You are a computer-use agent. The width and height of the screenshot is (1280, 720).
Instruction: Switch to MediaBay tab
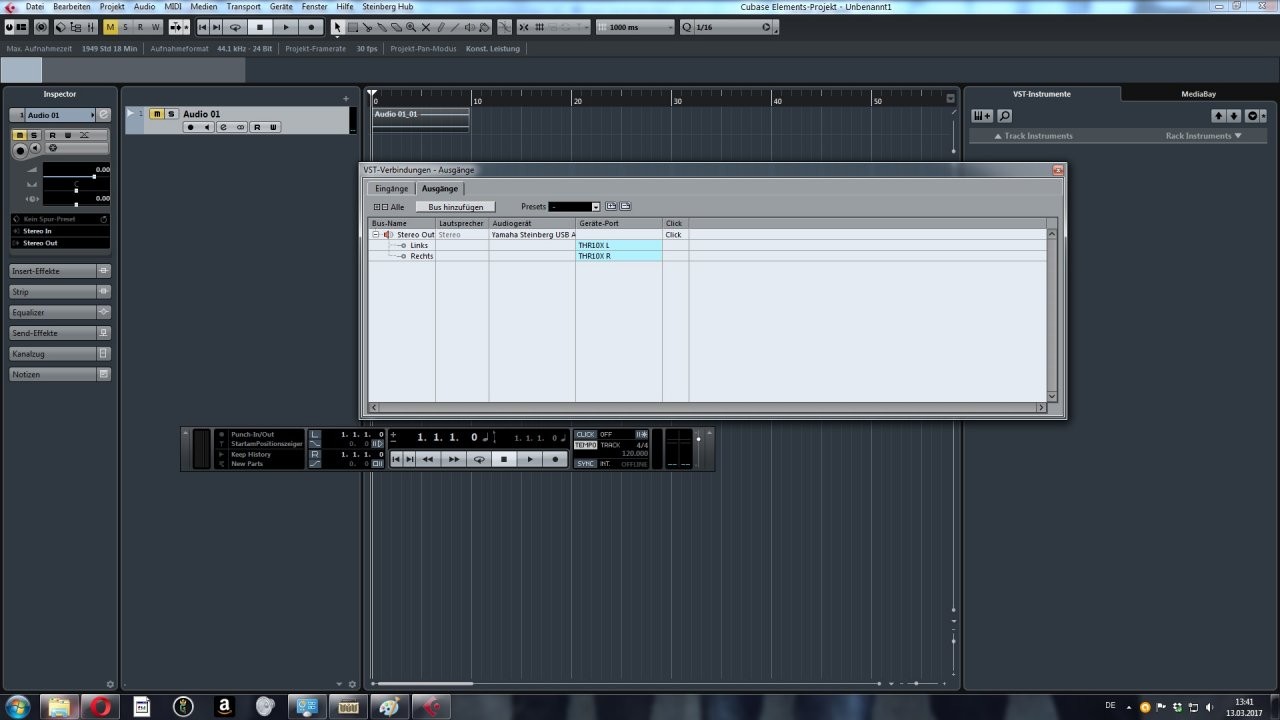(x=1198, y=94)
